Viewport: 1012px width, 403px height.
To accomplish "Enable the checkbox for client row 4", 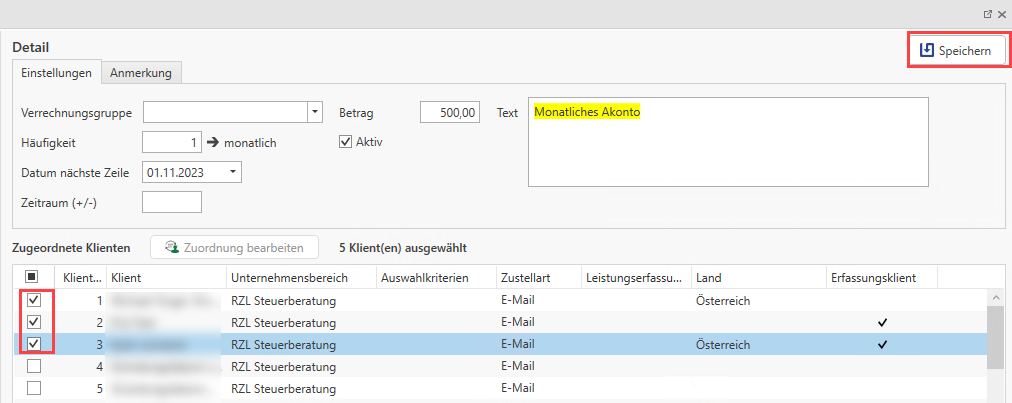I will coord(33,366).
